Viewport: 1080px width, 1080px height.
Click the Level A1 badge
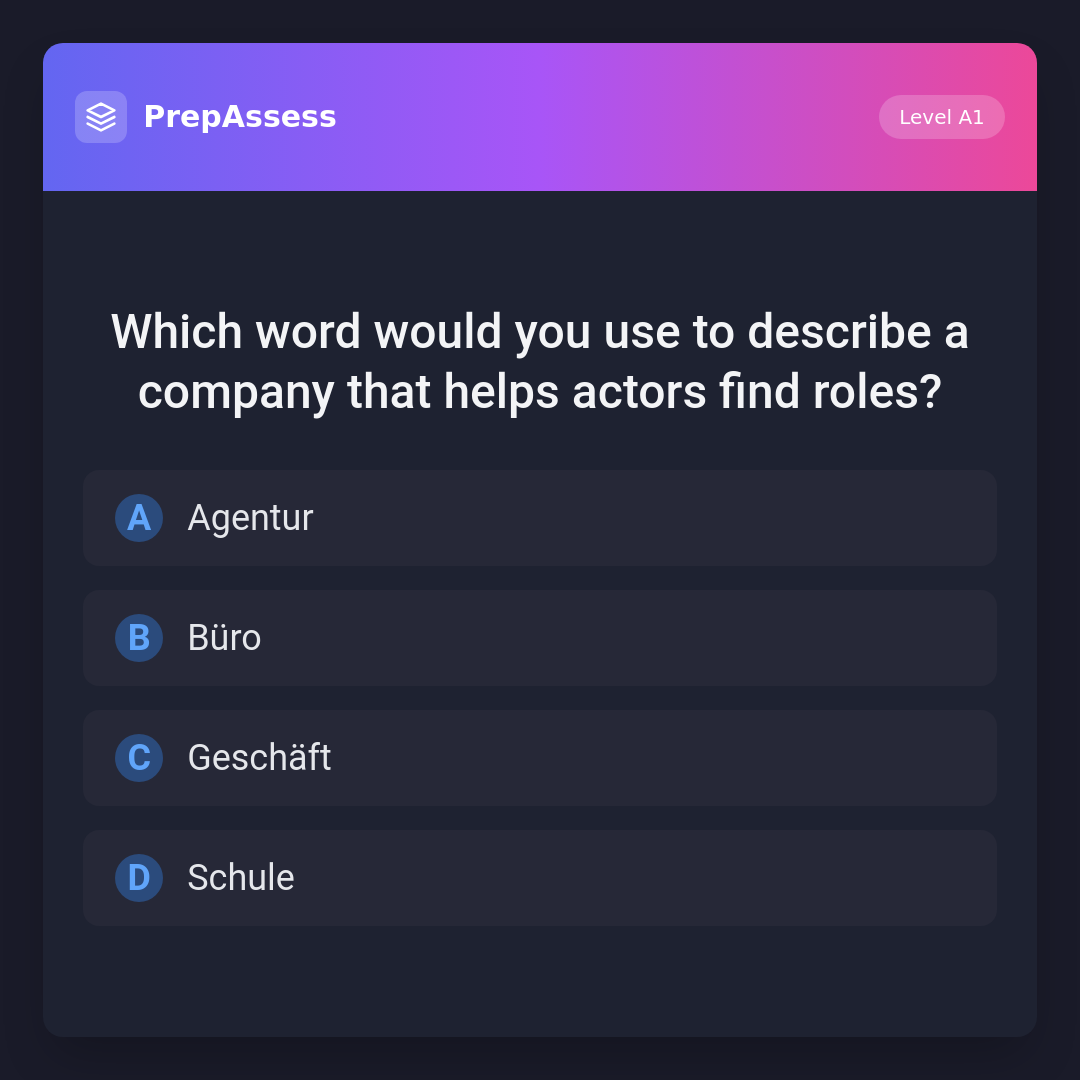coord(941,117)
